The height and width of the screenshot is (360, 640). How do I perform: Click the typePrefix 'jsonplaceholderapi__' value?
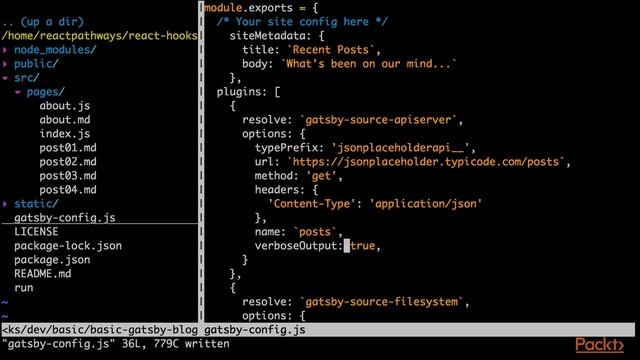point(400,147)
